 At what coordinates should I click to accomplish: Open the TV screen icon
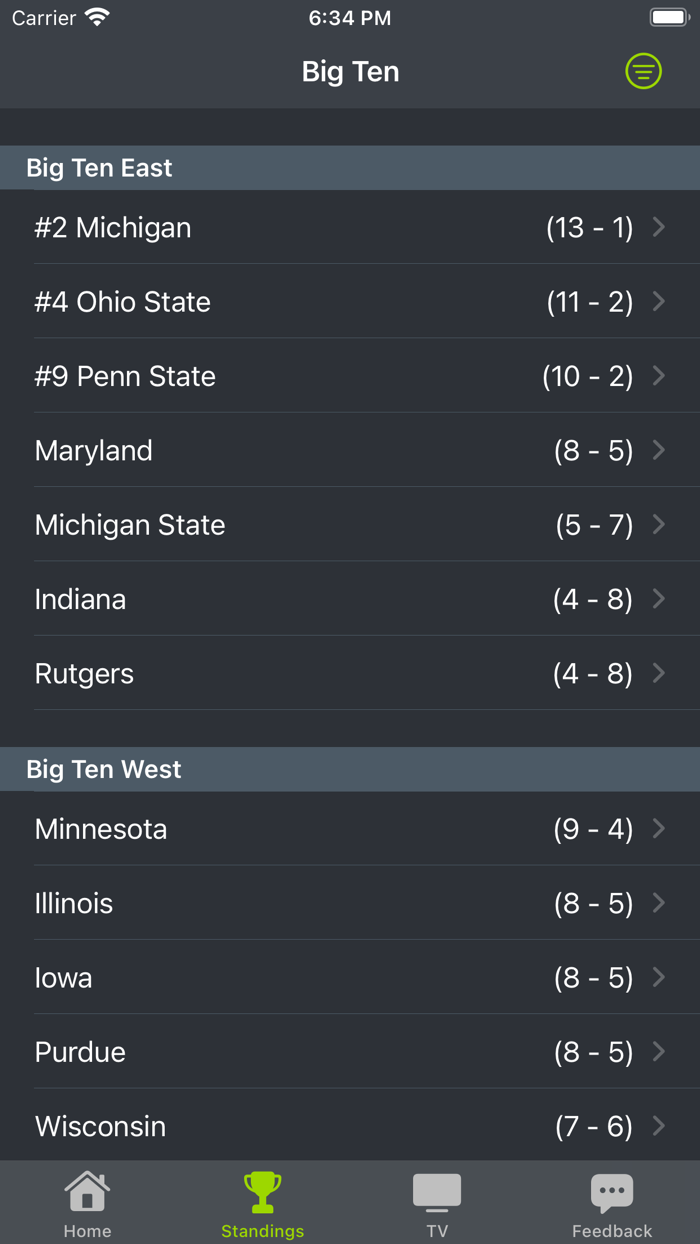(437, 1190)
